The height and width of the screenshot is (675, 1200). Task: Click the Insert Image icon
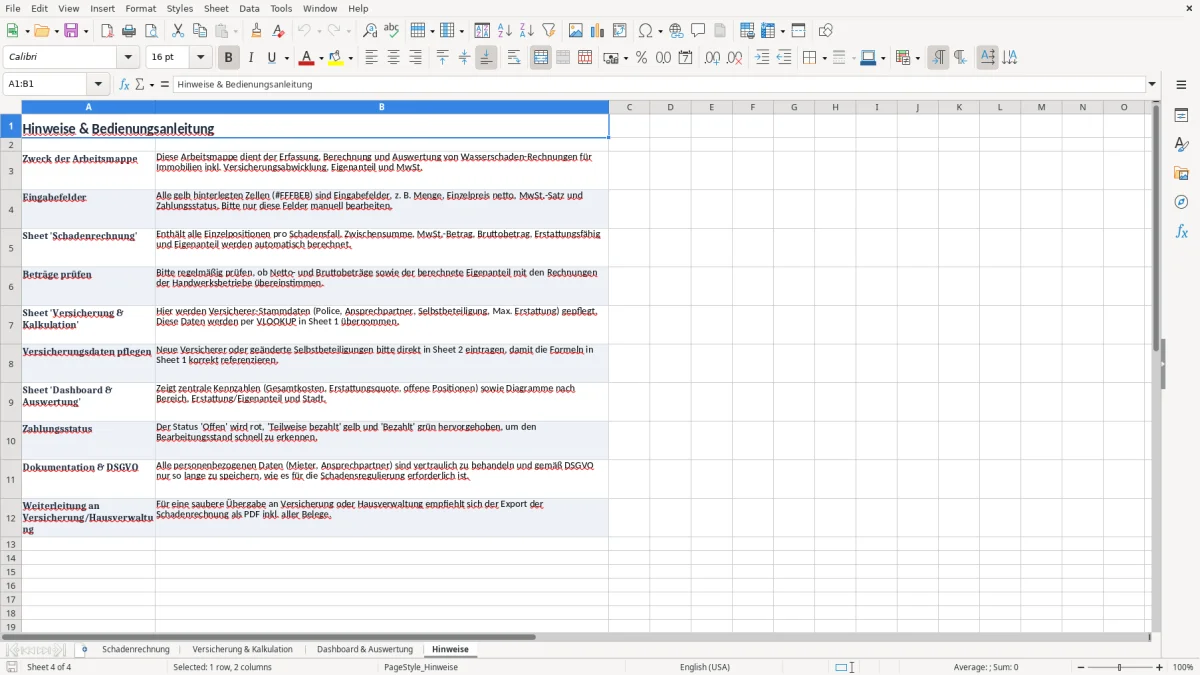[576, 31]
